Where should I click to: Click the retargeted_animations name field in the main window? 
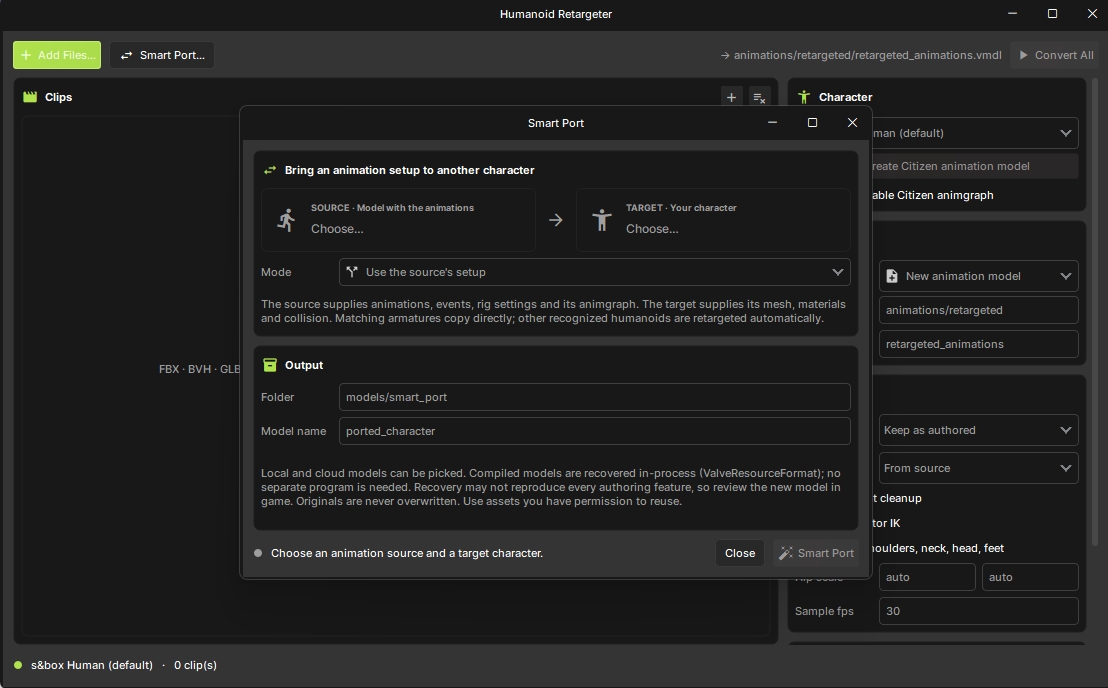979,344
